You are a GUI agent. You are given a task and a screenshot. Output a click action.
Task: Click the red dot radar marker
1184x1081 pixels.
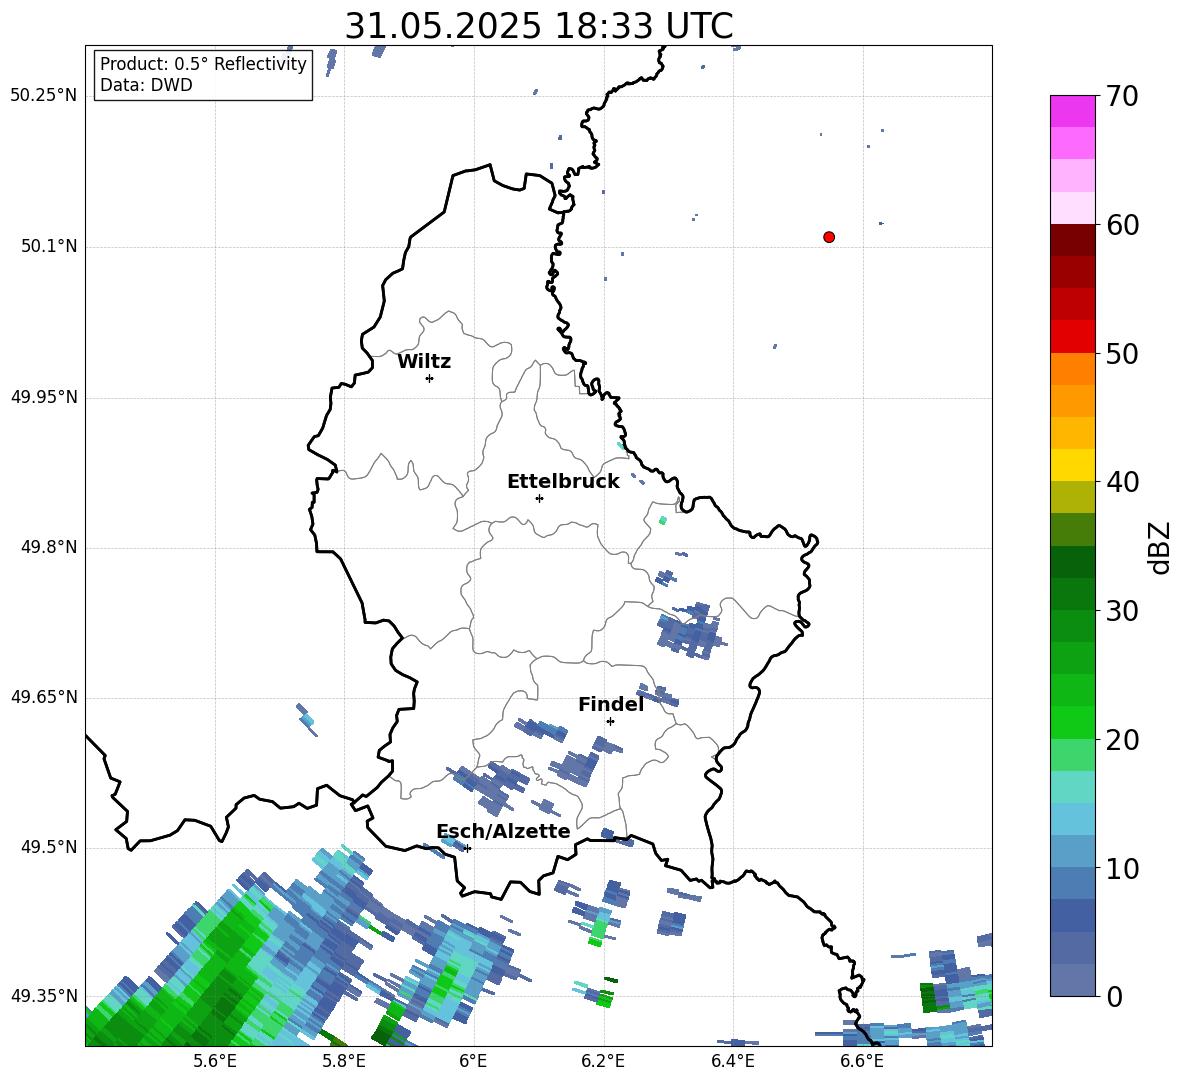click(829, 237)
